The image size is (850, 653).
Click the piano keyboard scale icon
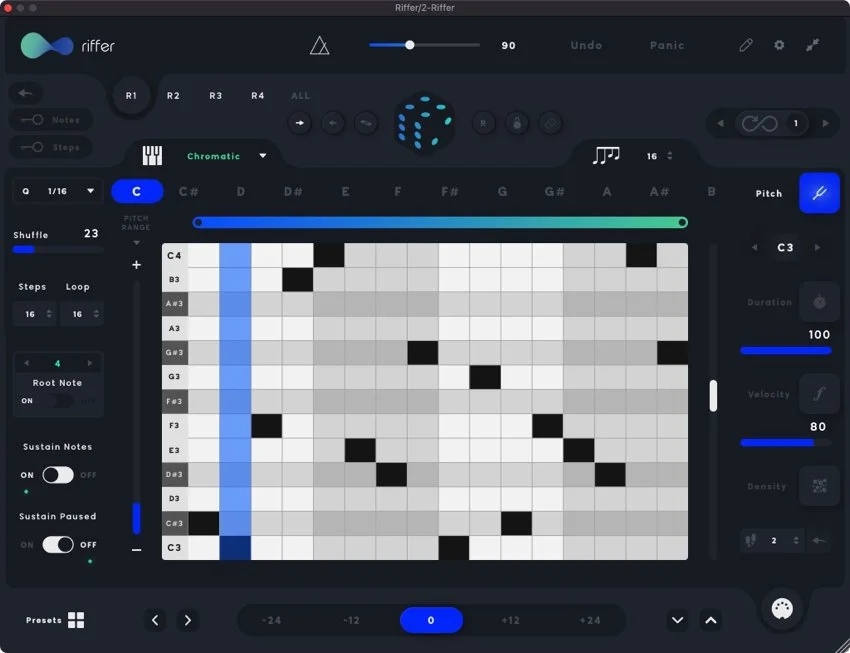point(152,156)
